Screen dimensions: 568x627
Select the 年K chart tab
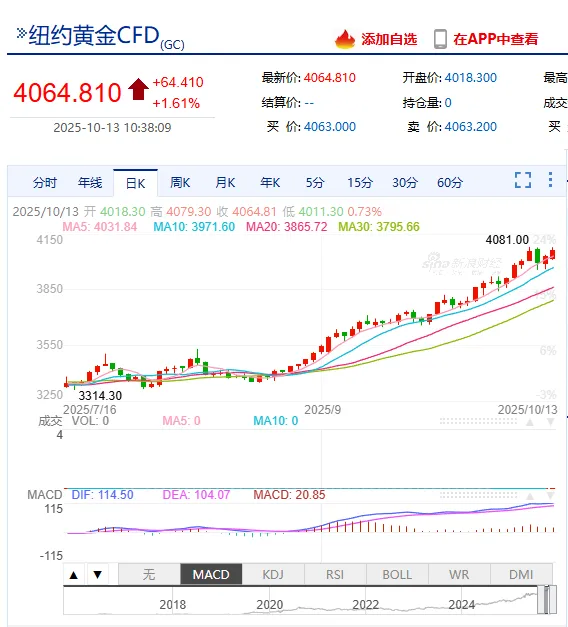pyautogui.click(x=270, y=183)
